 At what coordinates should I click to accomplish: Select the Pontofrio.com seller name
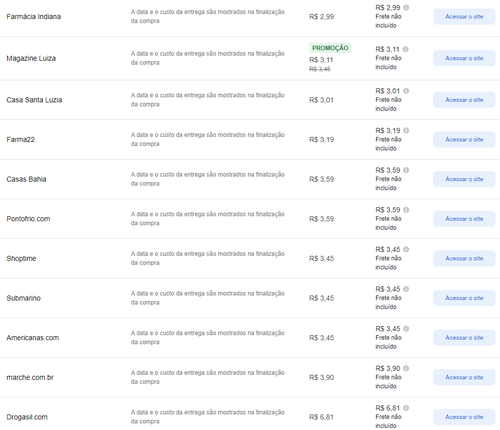(x=28, y=219)
